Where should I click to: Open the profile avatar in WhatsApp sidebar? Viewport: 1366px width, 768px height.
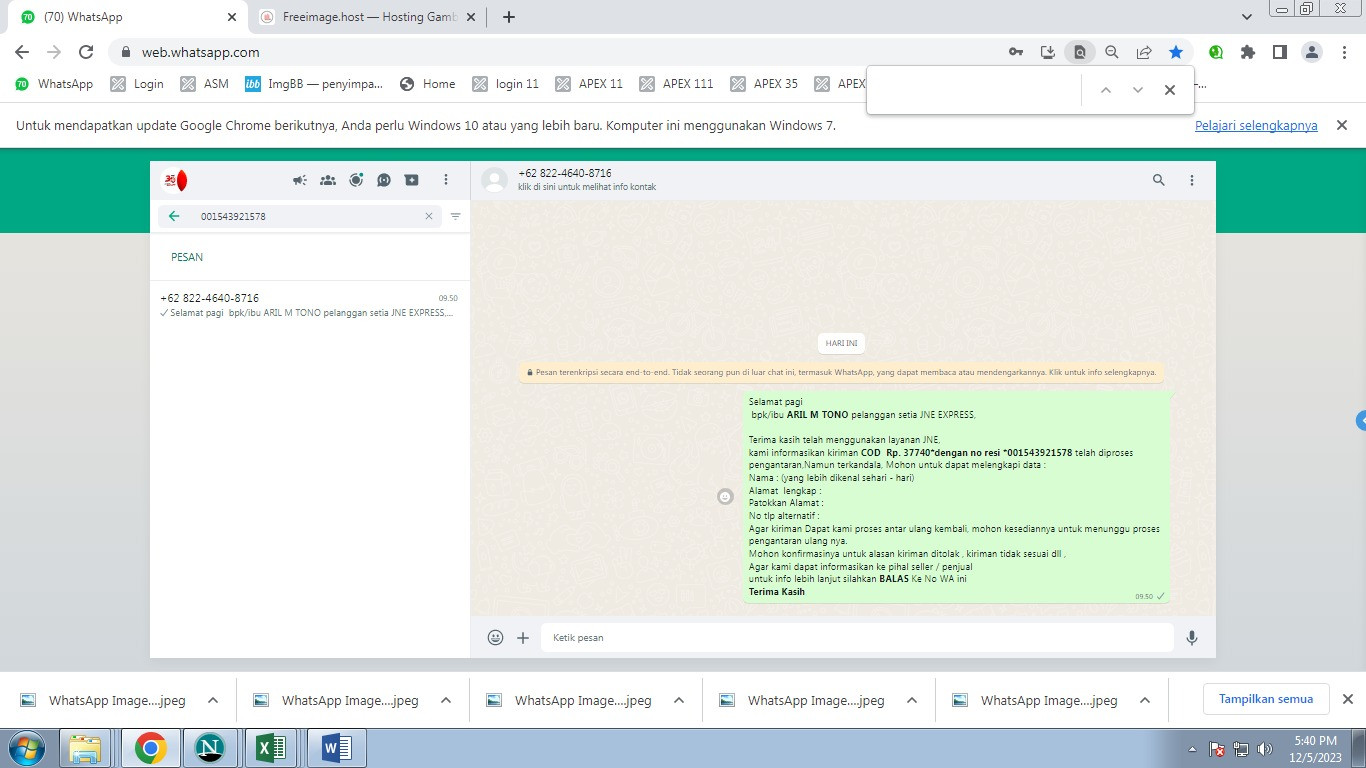point(175,180)
